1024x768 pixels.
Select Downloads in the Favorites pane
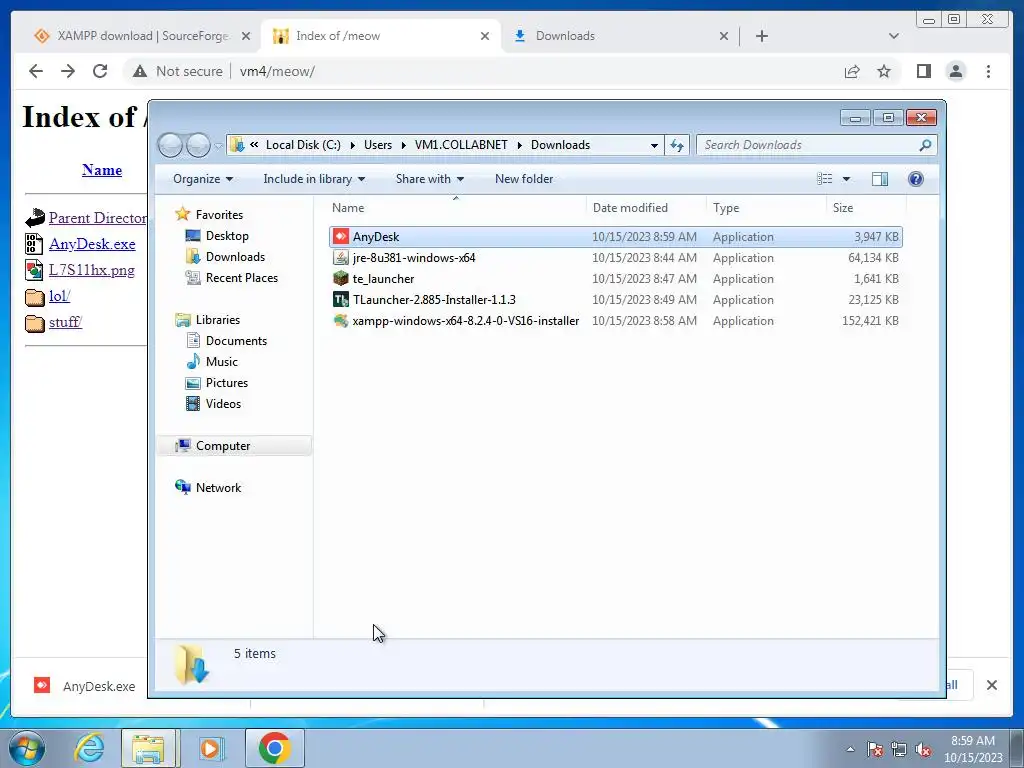pos(235,257)
